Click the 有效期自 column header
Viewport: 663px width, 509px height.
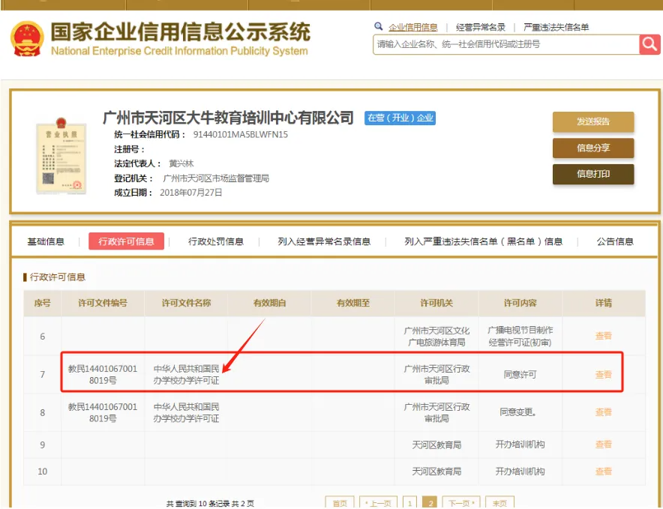click(269, 303)
